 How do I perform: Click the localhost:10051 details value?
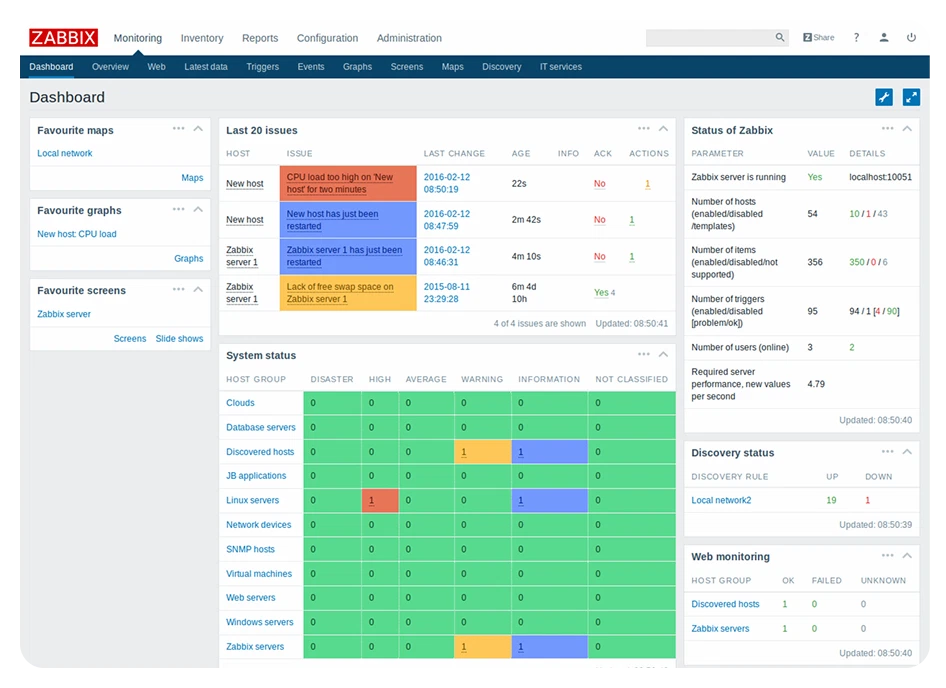(x=880, y=177)
